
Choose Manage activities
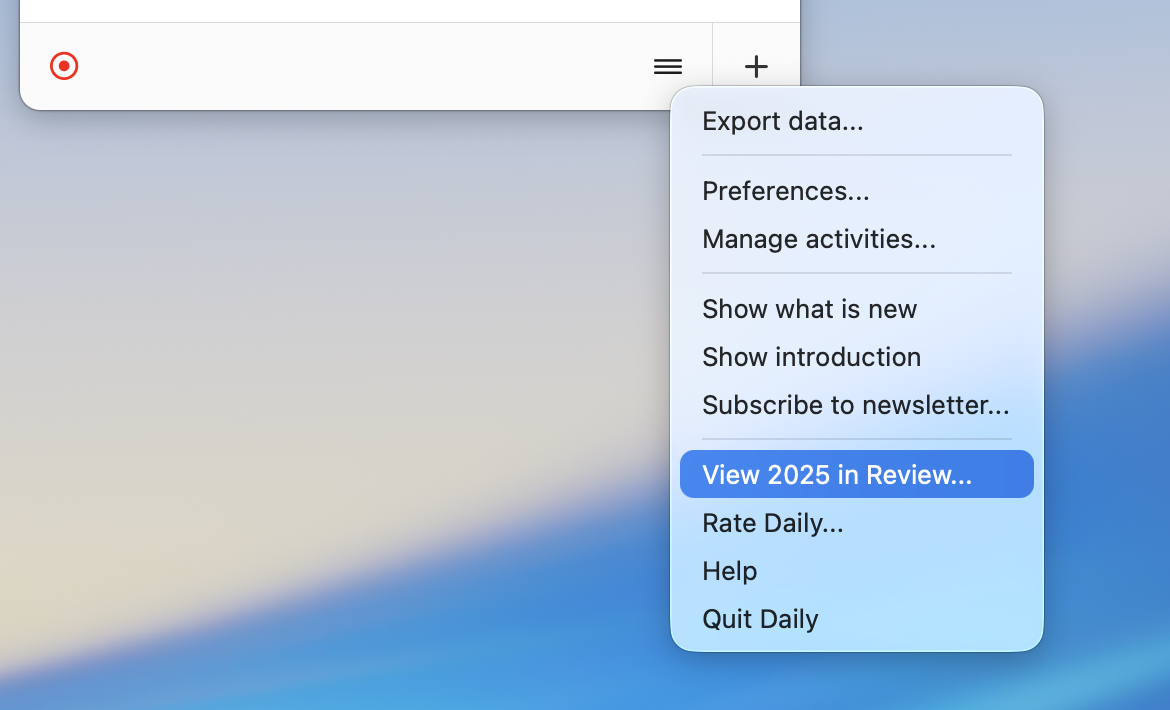[x=818, y=239]
